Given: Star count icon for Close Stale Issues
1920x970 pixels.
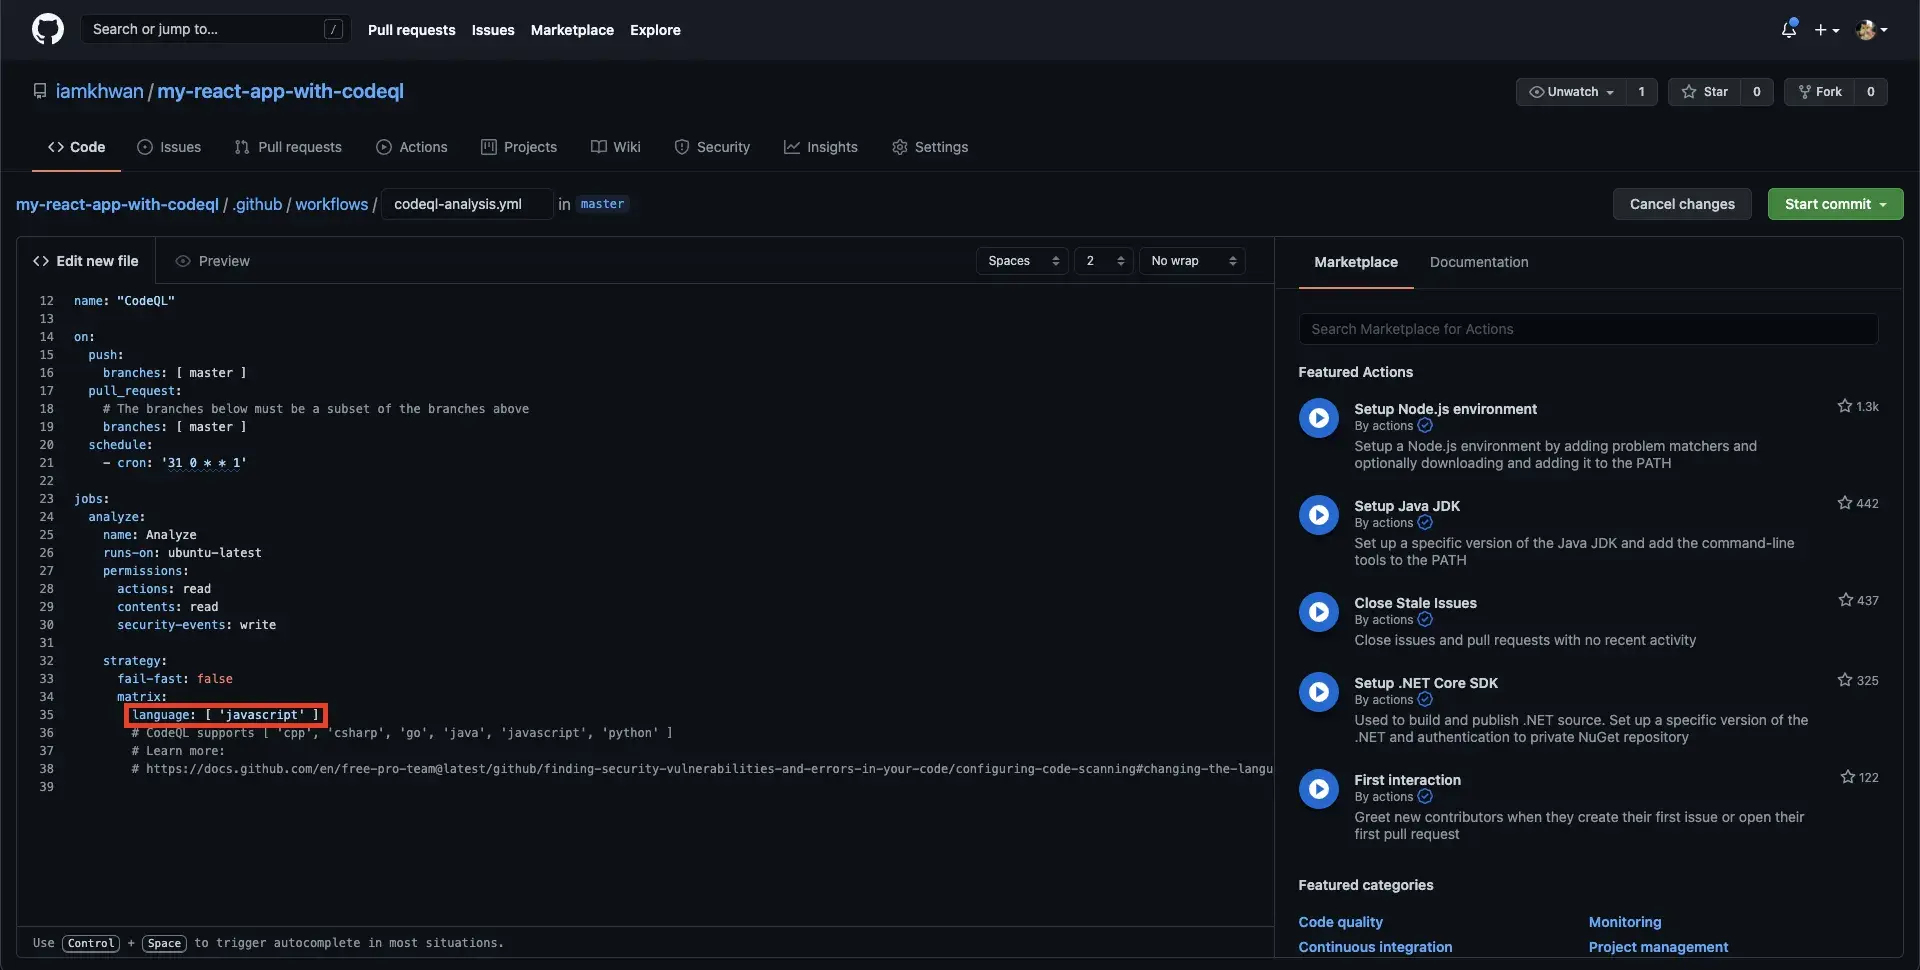Looking at the screenshot, I should pos(1845,600).
